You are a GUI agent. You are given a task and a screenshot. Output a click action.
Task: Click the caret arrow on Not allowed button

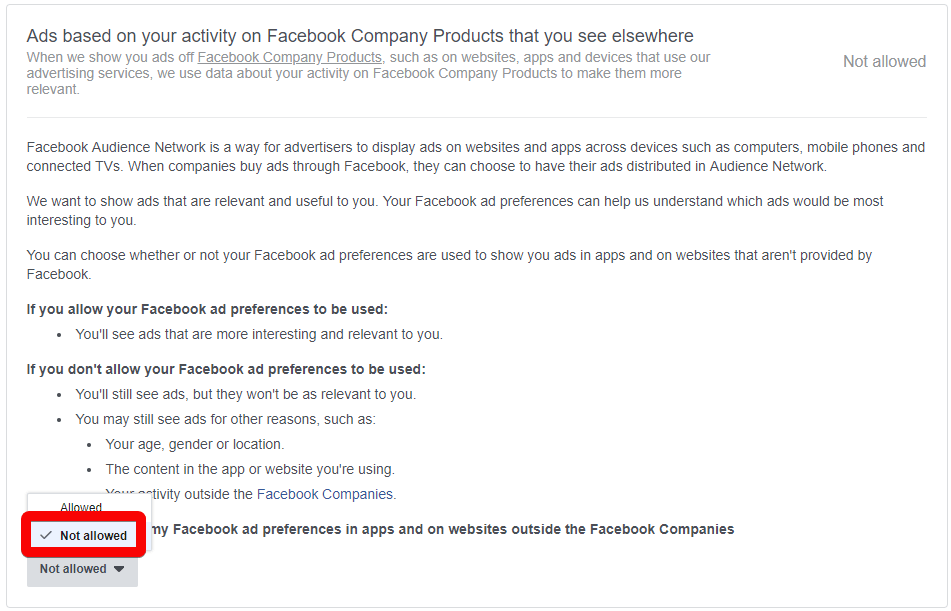119,569
